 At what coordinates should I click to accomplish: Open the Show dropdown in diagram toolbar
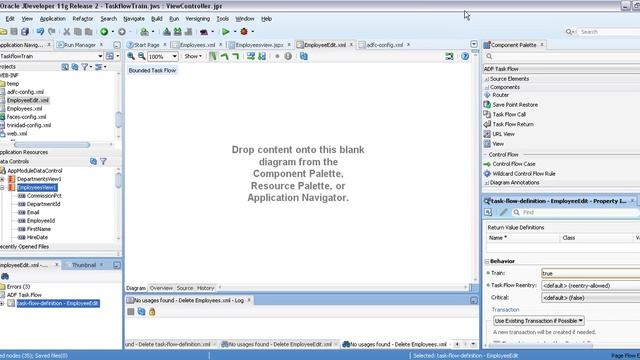point(193,56)
